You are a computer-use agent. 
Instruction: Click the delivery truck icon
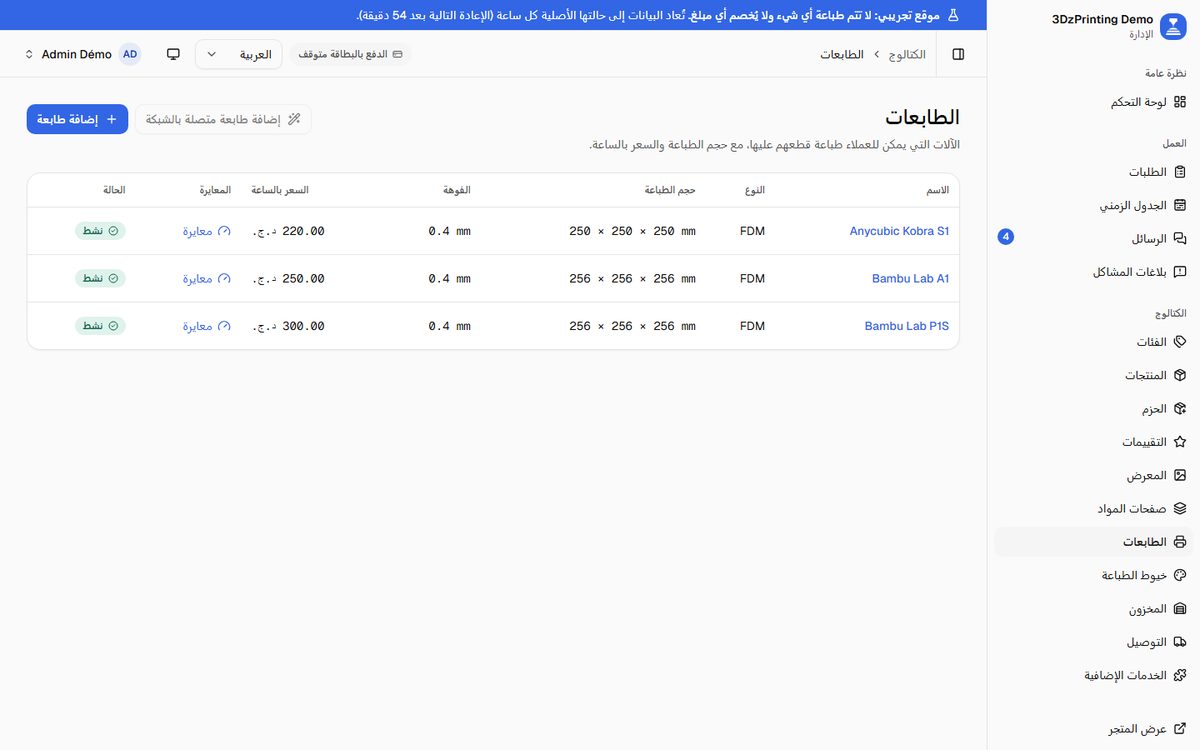coord(1180,642)
